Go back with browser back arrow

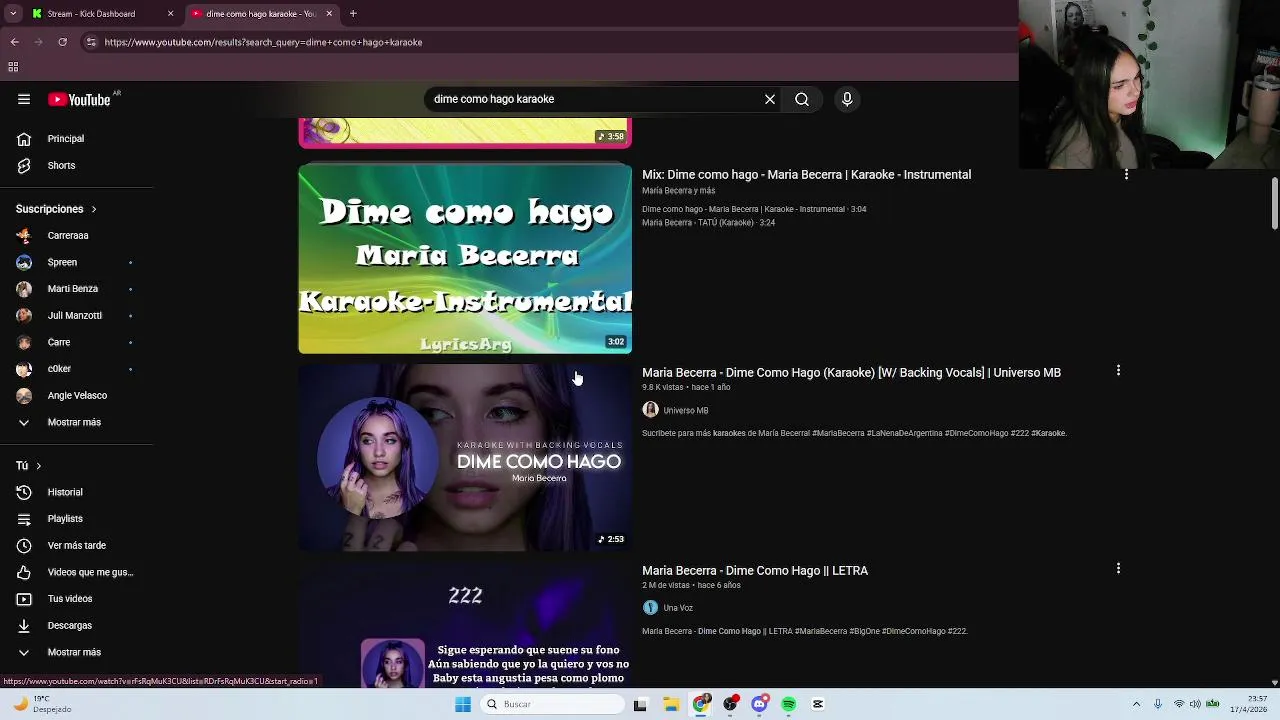pyautogui.click(x=14, y=42)
